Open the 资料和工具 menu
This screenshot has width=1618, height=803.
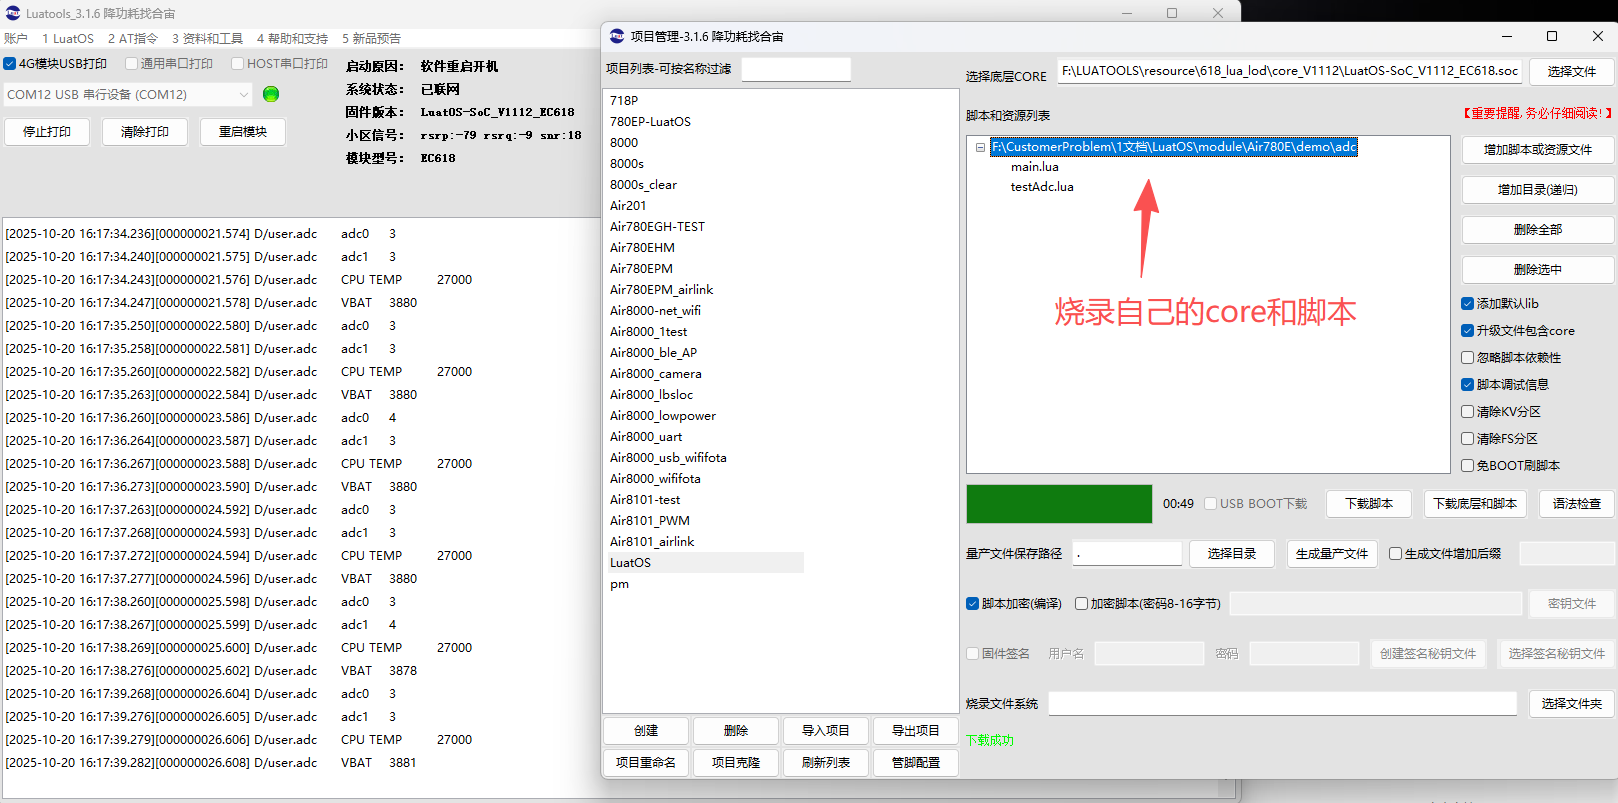[x=207, y=39]
